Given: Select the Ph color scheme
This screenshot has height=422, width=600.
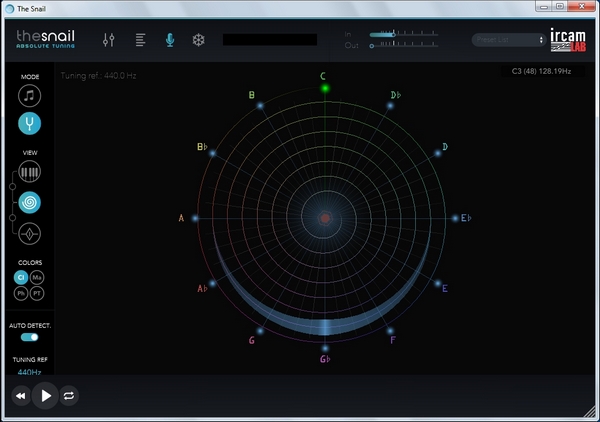Looking at the screenshot, I should [21, 293].
